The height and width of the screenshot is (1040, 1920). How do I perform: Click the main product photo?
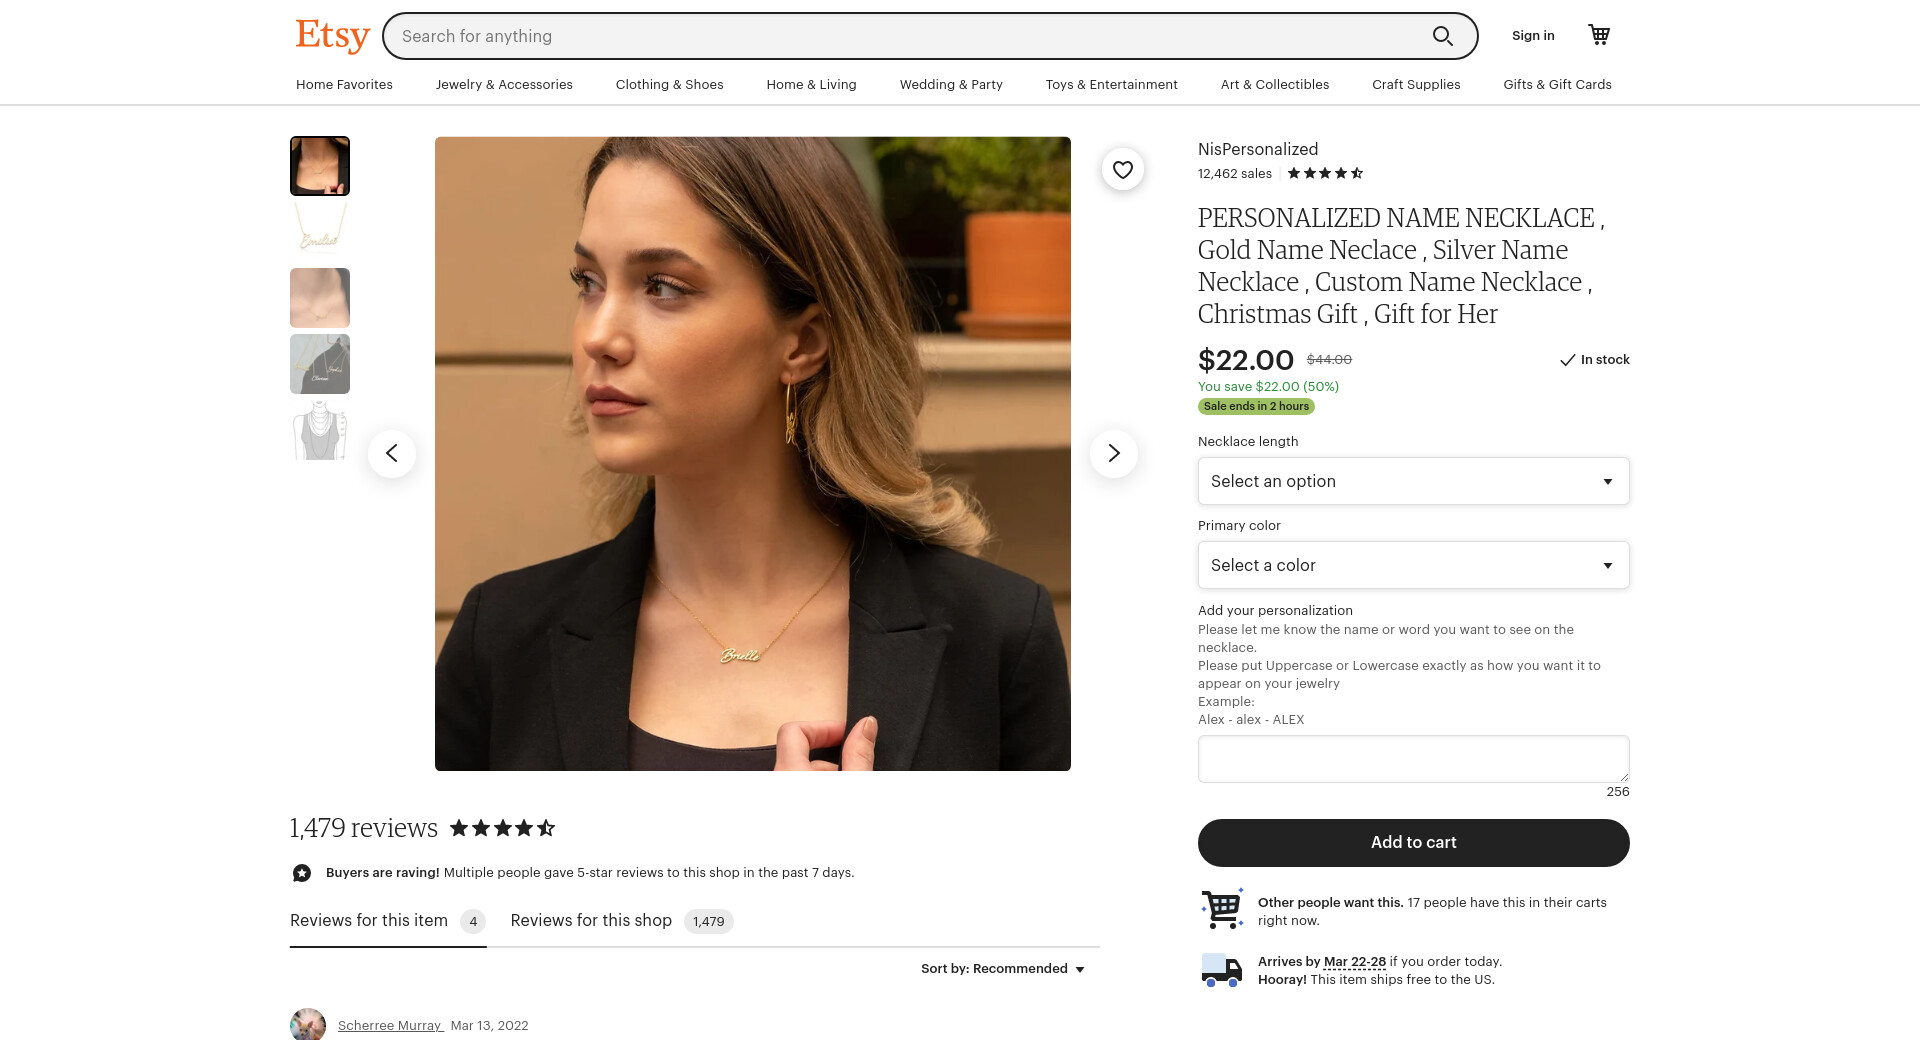click(x=753, y=454)
